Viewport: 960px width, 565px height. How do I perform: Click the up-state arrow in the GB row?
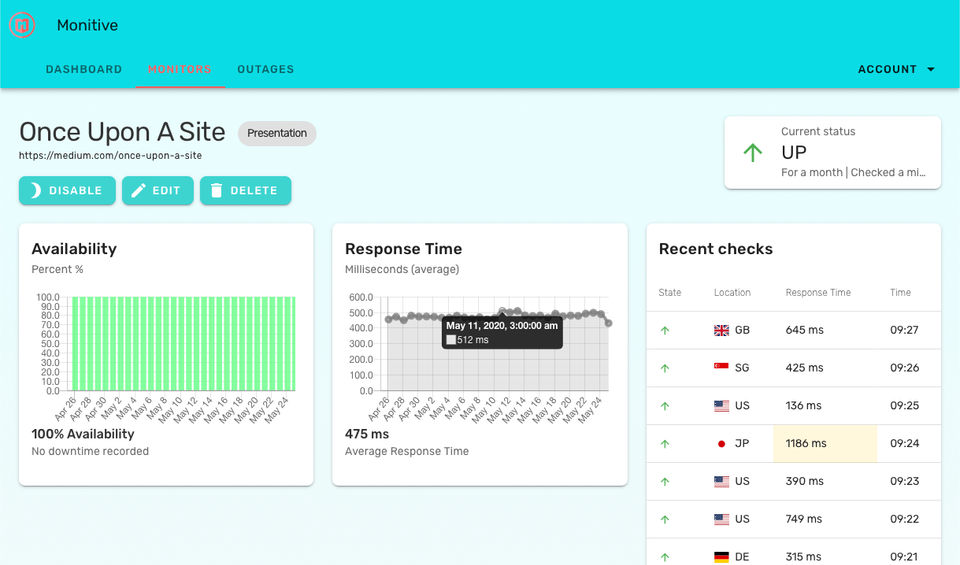[665, 331]
